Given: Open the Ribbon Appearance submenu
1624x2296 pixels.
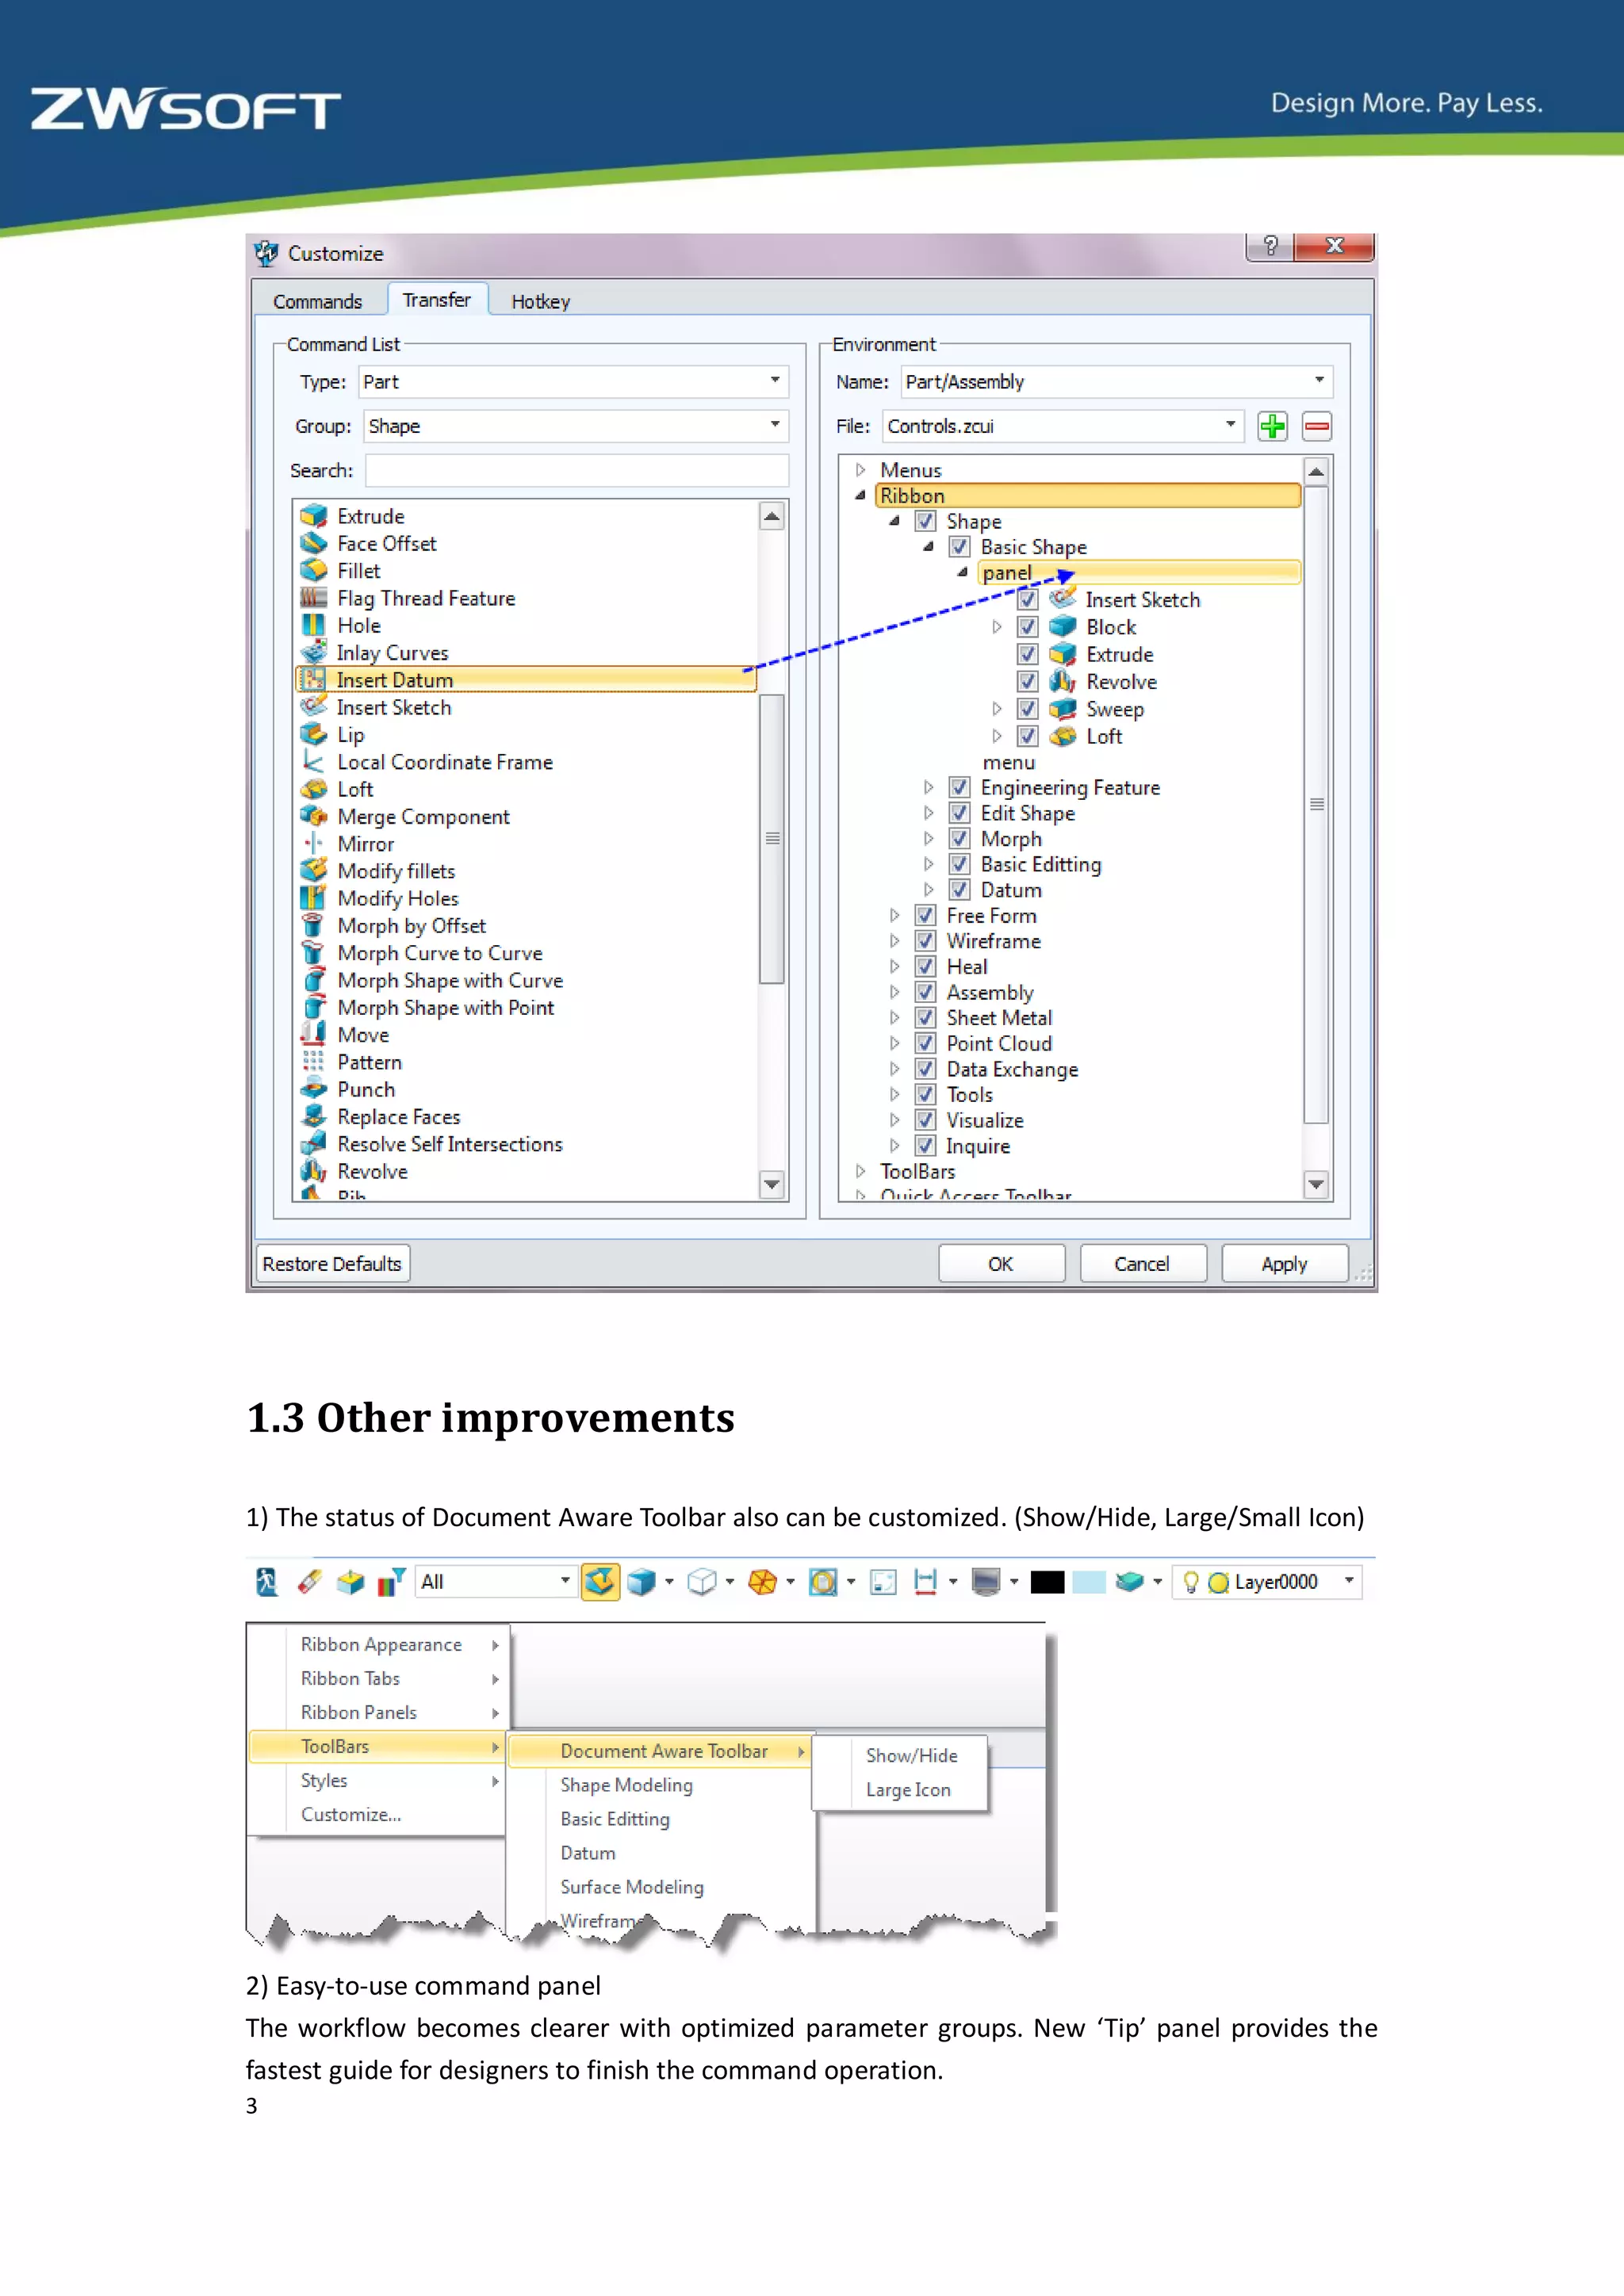Looking at the screenshot, I should (381, 1644).
